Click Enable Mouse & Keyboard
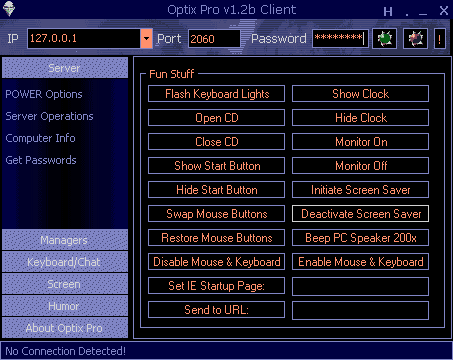The height and width of the screenshot is (360, 453). 361,262
